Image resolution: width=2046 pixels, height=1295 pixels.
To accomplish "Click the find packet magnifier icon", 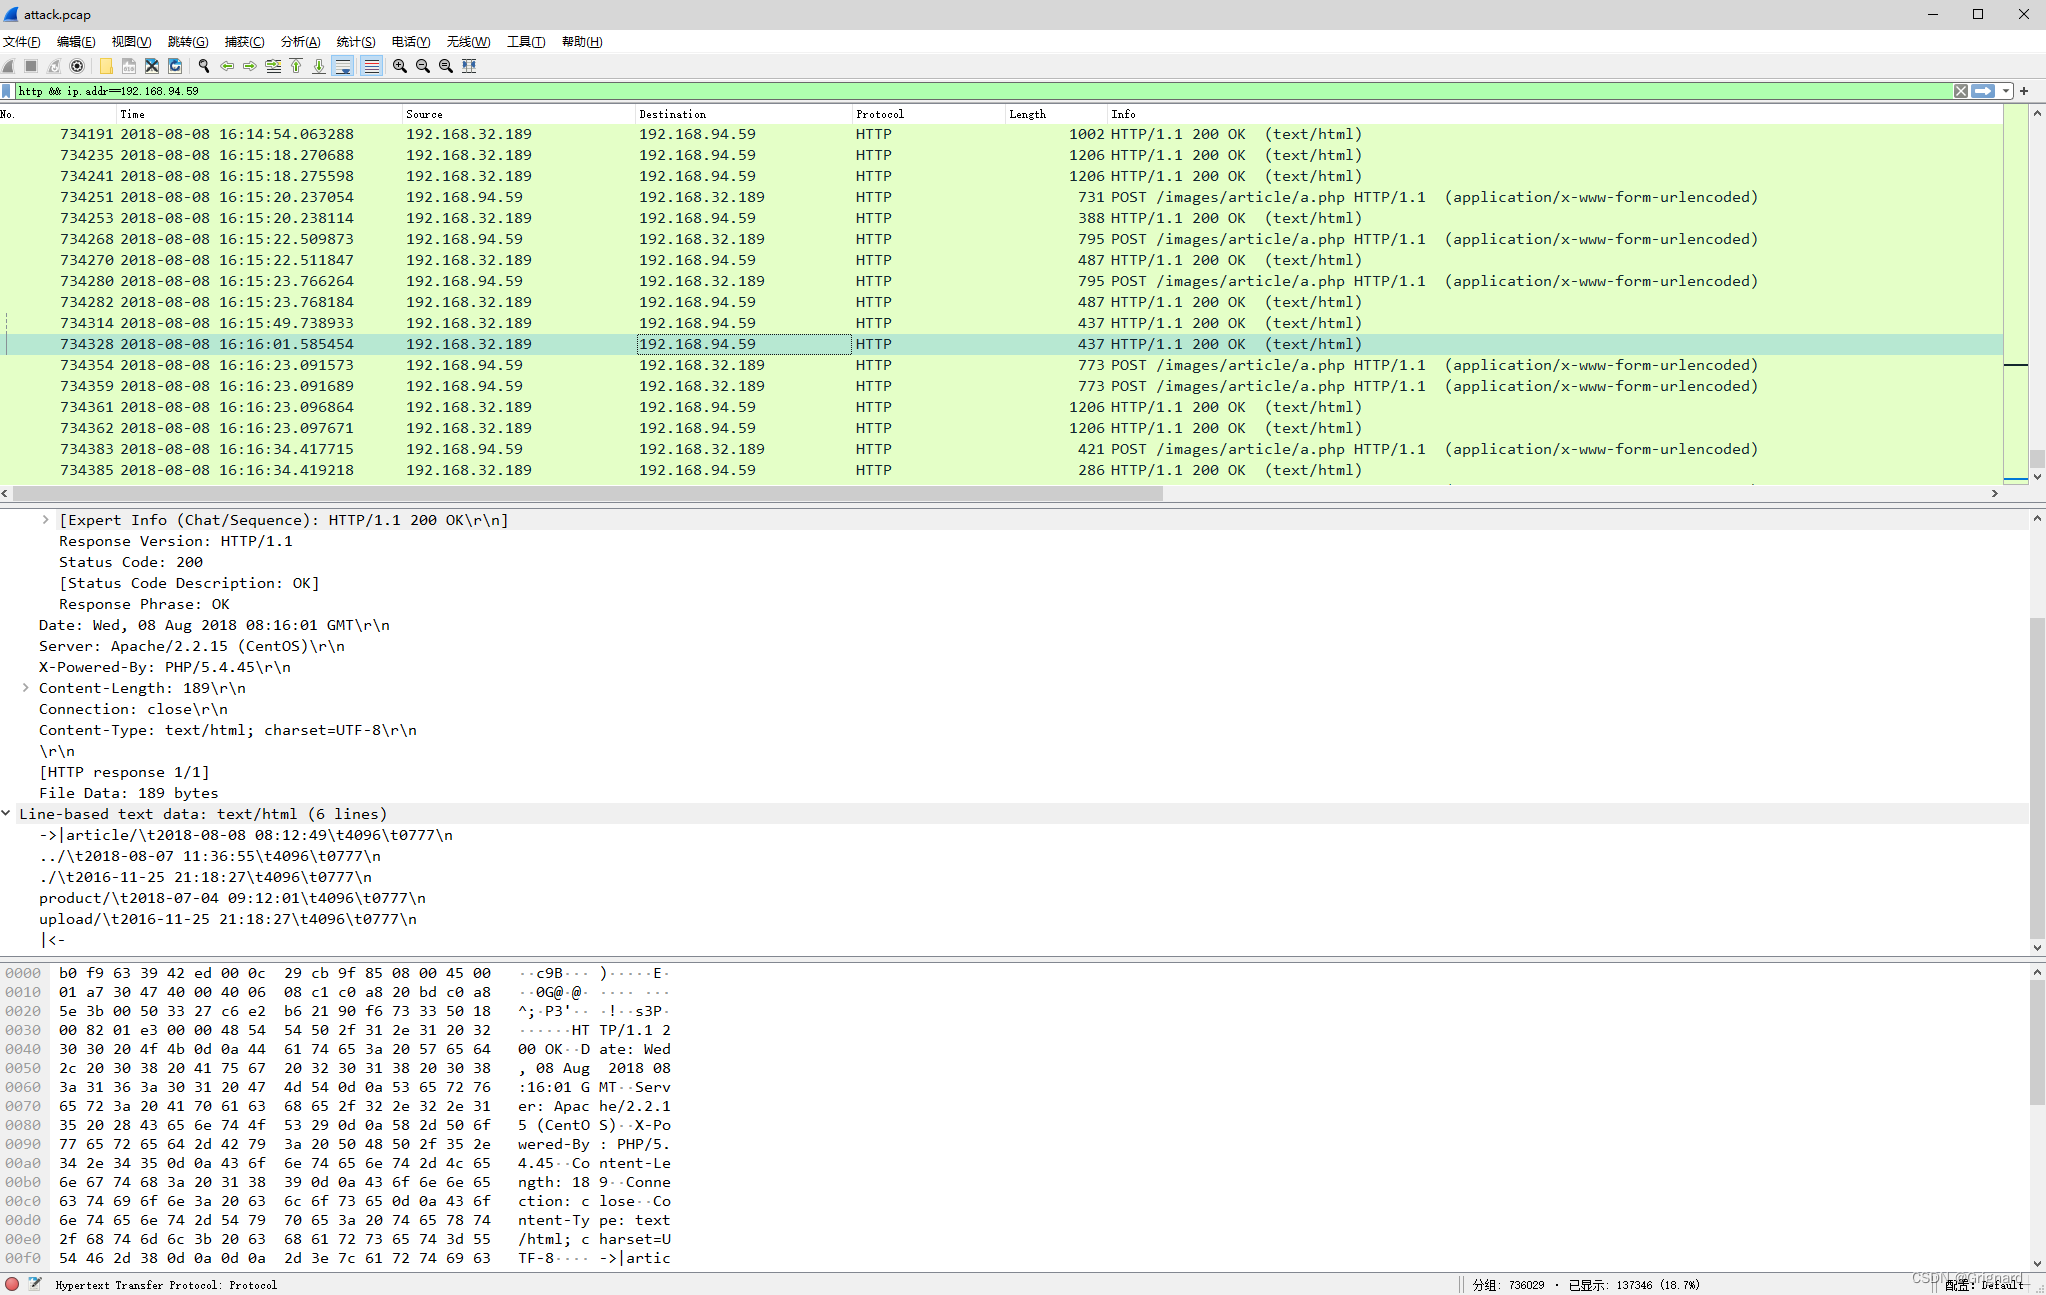I will point(204,66).
